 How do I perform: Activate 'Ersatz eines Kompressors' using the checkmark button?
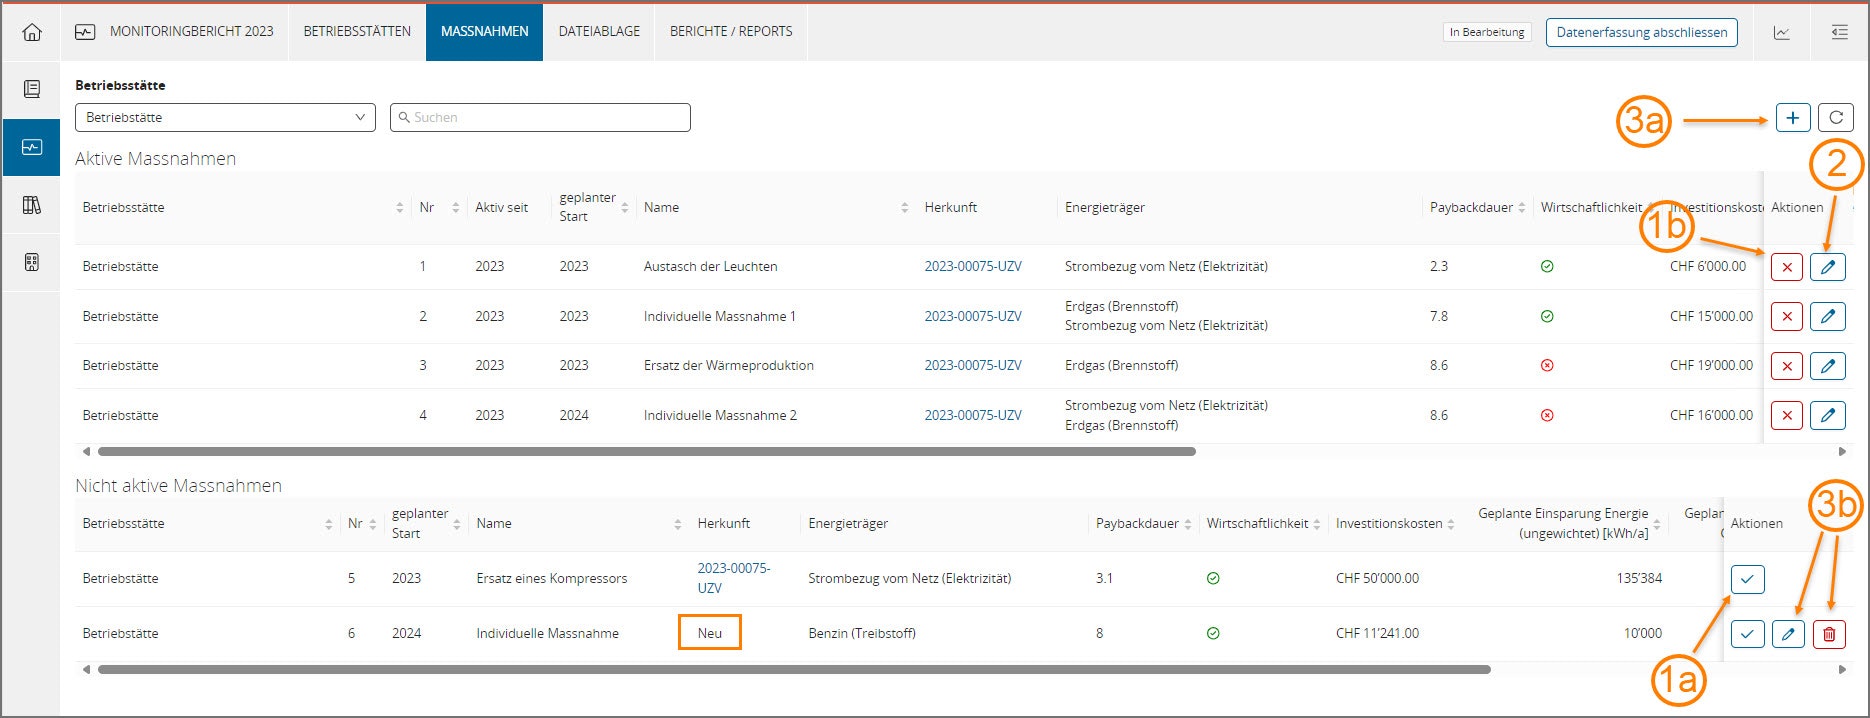click(1747, 579)
